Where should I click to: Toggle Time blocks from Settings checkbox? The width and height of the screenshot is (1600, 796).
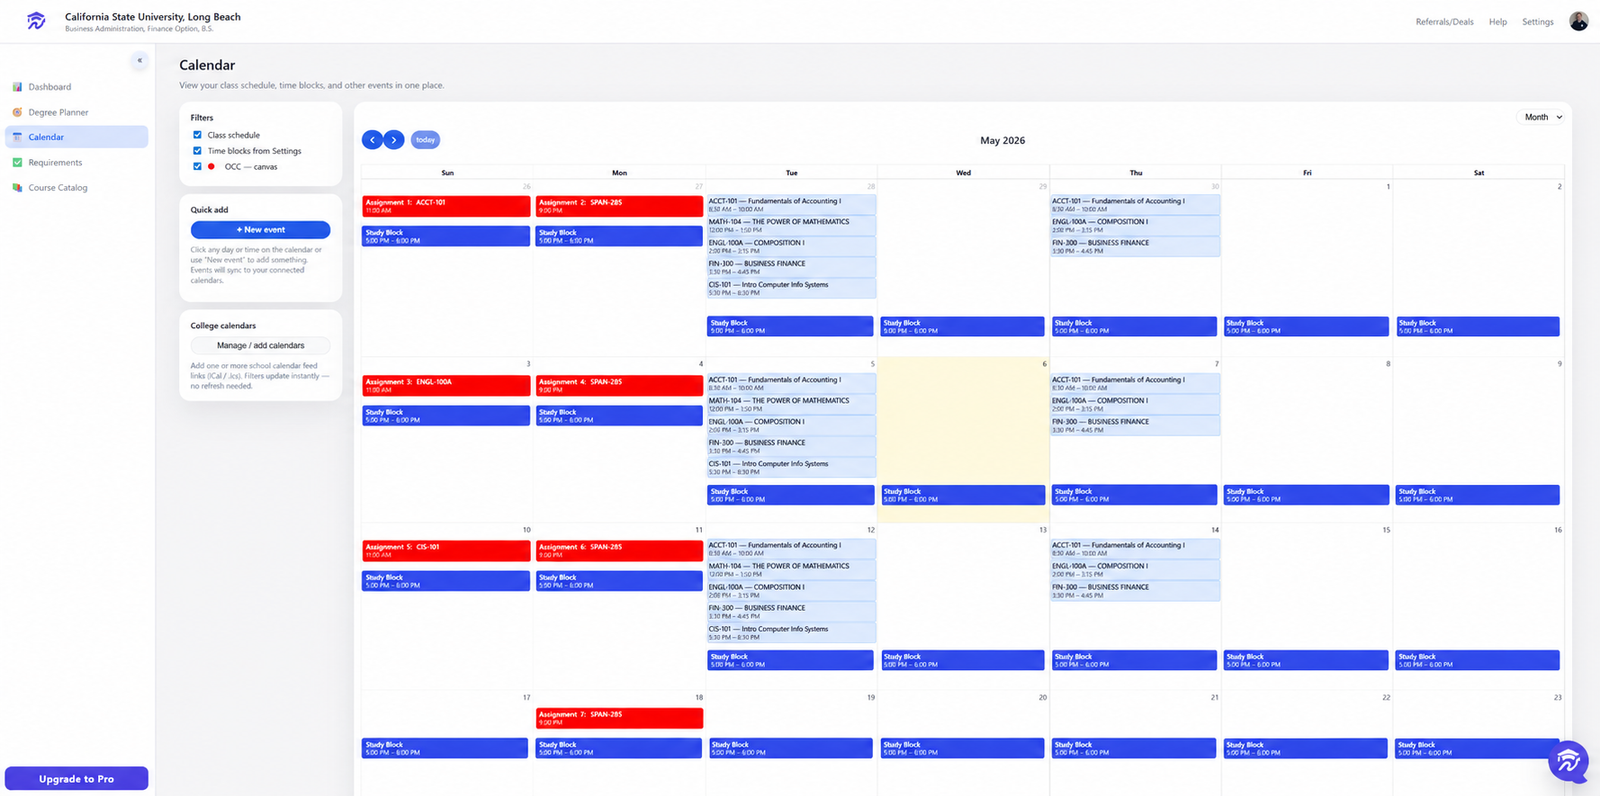[197, 151]
